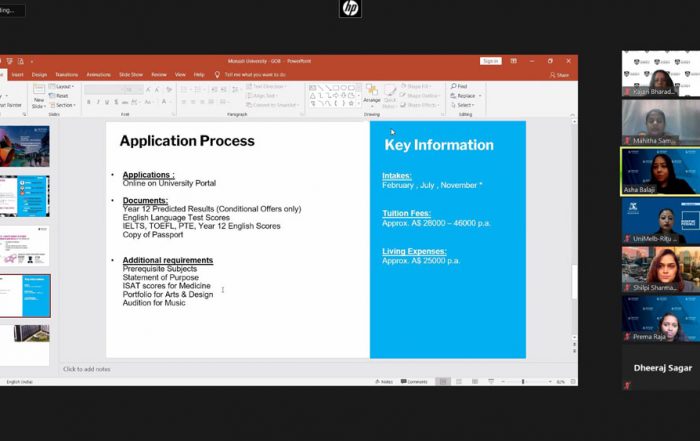Screen dimensions: 700x441
Task: Switch to the Design tab
Action: pyautogui.click(x=39, y=75)
